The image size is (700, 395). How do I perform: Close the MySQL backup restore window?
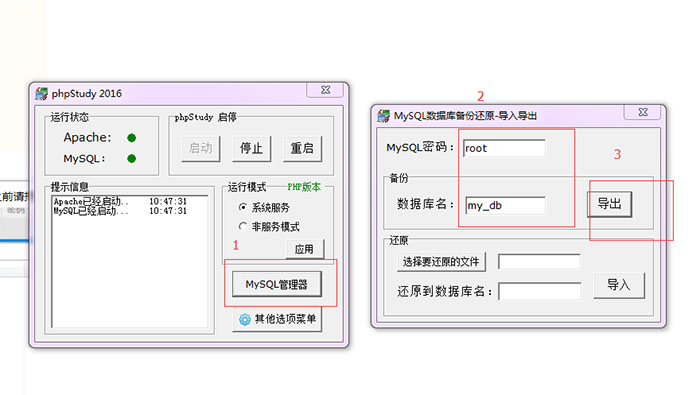coord(643,112)
